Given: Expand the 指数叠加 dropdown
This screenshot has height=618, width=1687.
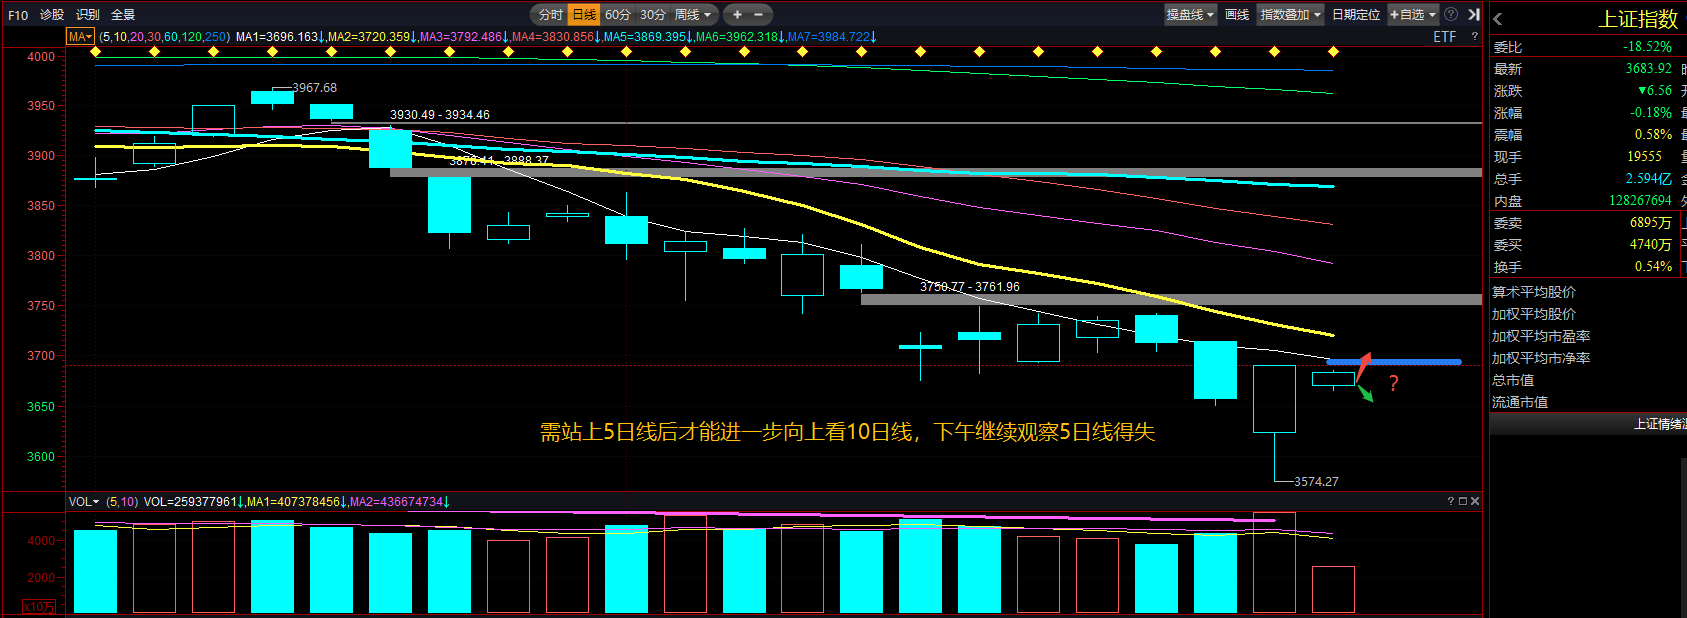Looking at the screenshot, I should [1290, 14].
